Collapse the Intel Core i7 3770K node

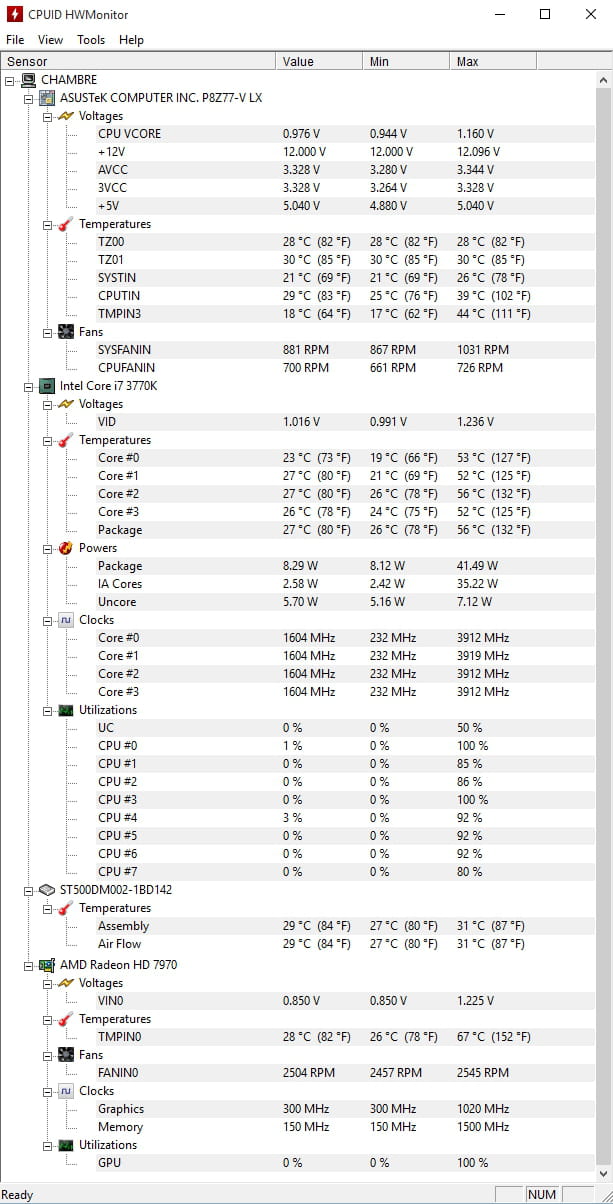(29, 386)
